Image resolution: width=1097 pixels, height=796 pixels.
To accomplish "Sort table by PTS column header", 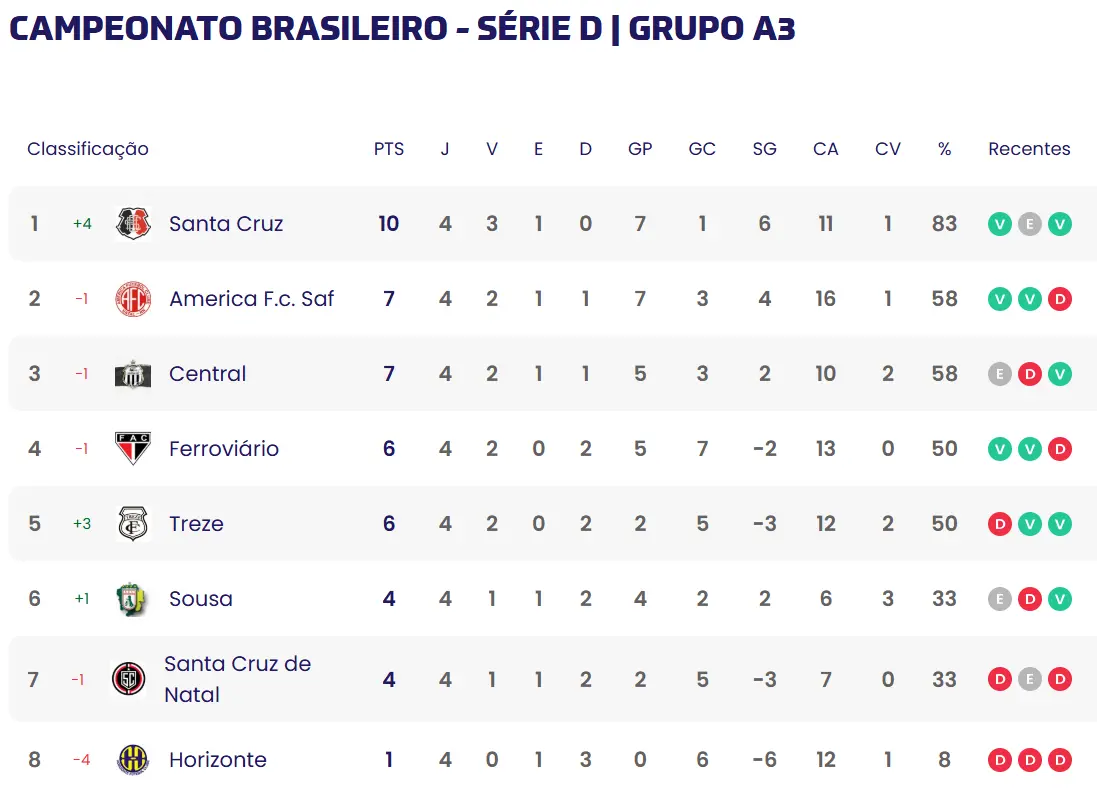I will [x=389, y=149].
